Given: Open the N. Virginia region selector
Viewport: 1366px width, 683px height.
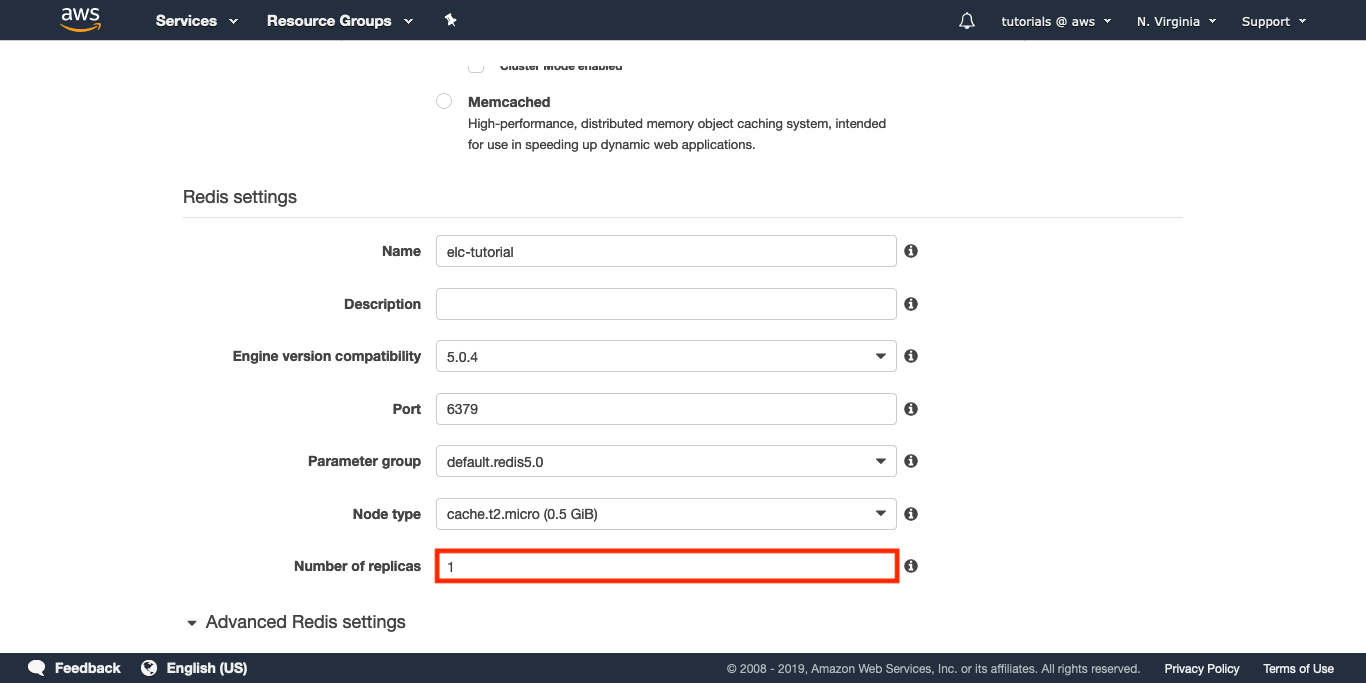Looking at the screenshot, I should pyautogui.click(x=1176, y=21).
